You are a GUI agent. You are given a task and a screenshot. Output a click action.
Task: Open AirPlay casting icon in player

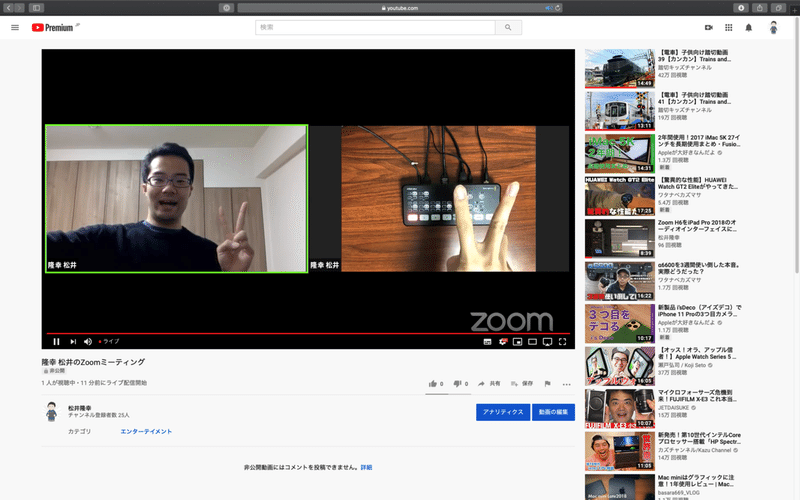547,342
